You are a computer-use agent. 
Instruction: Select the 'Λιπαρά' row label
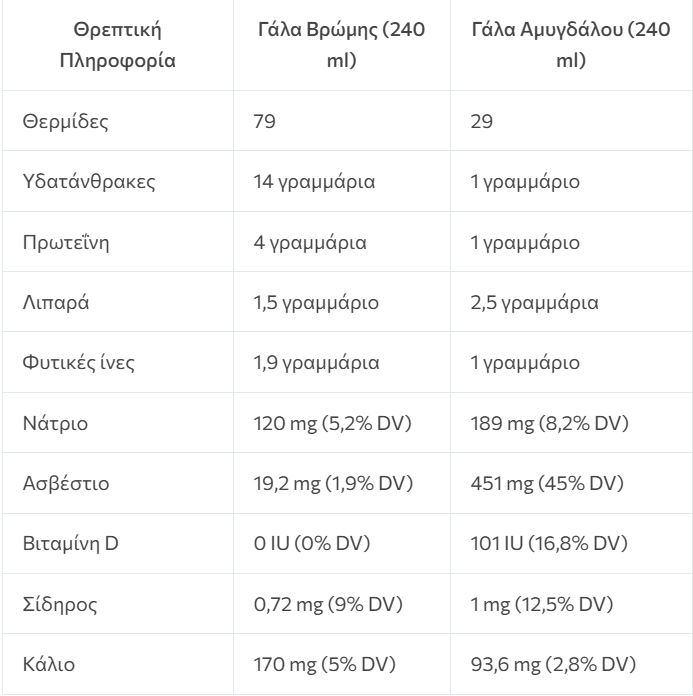coord(56,302)
